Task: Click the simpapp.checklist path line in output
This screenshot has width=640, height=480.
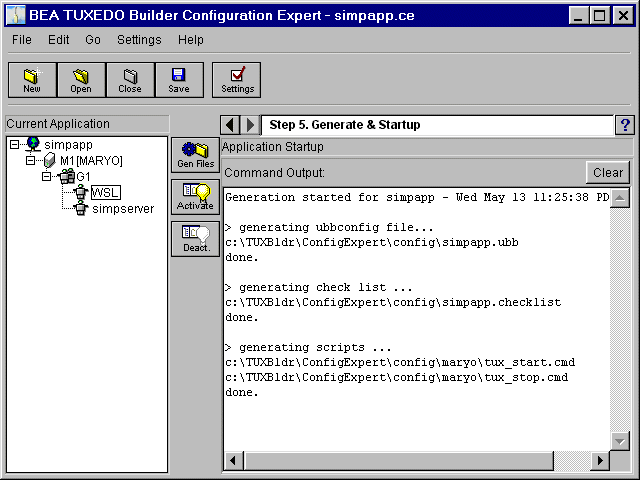Action: 393,302
